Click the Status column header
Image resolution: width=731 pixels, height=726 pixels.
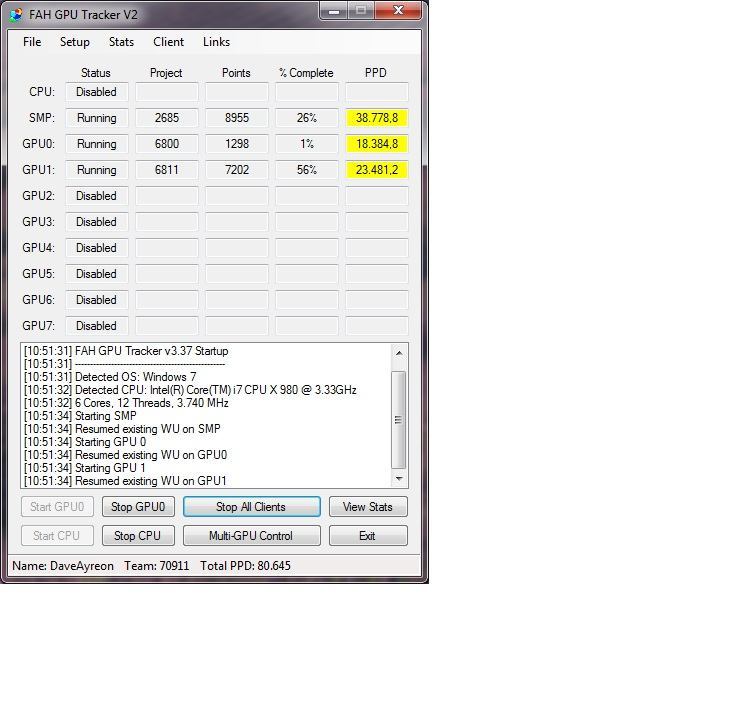click(x=96, y=73)
